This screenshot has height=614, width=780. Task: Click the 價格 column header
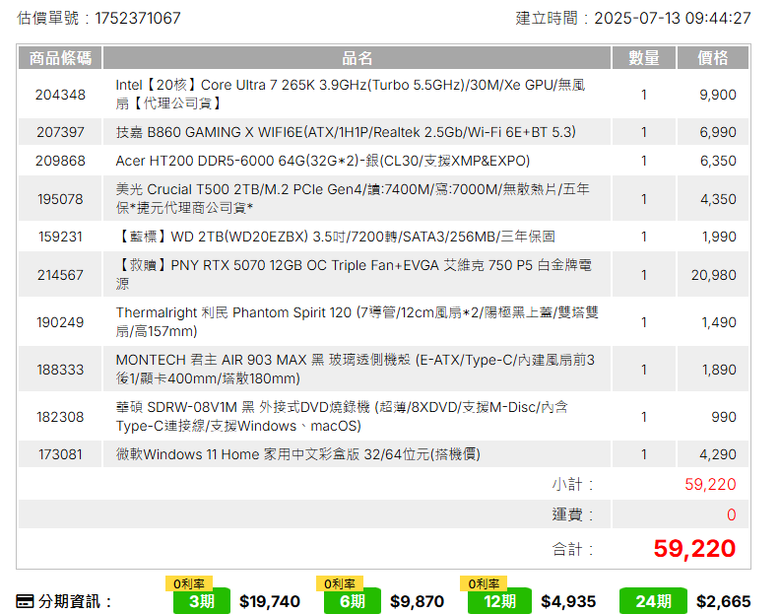712,58
